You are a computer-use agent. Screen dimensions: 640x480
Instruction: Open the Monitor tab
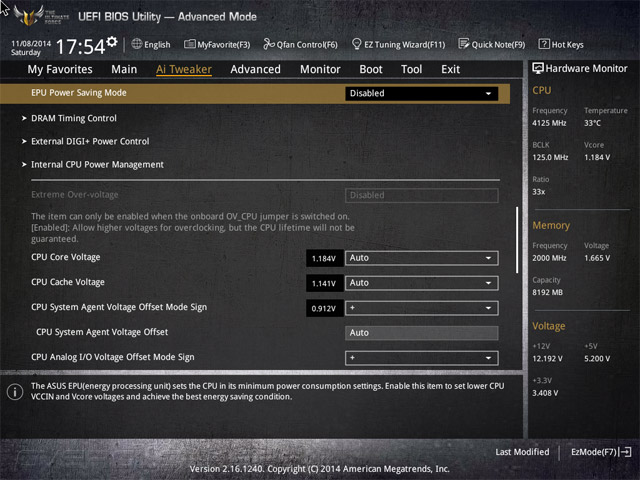[x=320, y=69]
